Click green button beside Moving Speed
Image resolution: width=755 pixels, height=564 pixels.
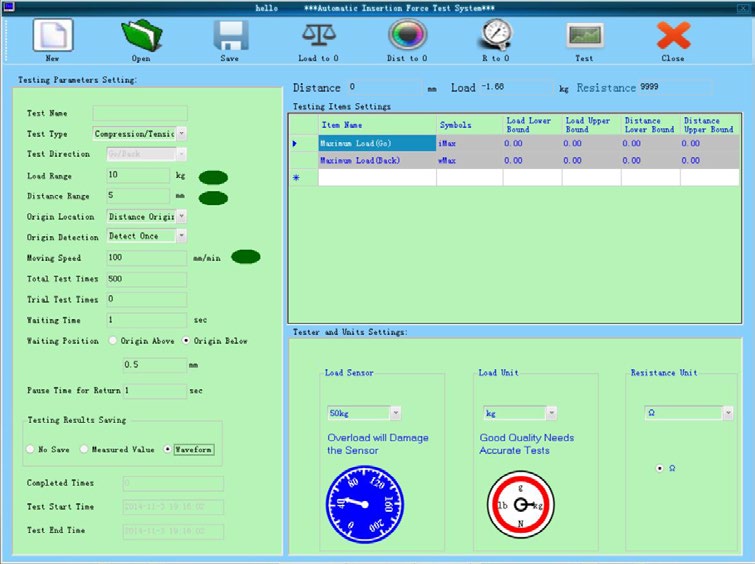(x=245, y=257)
